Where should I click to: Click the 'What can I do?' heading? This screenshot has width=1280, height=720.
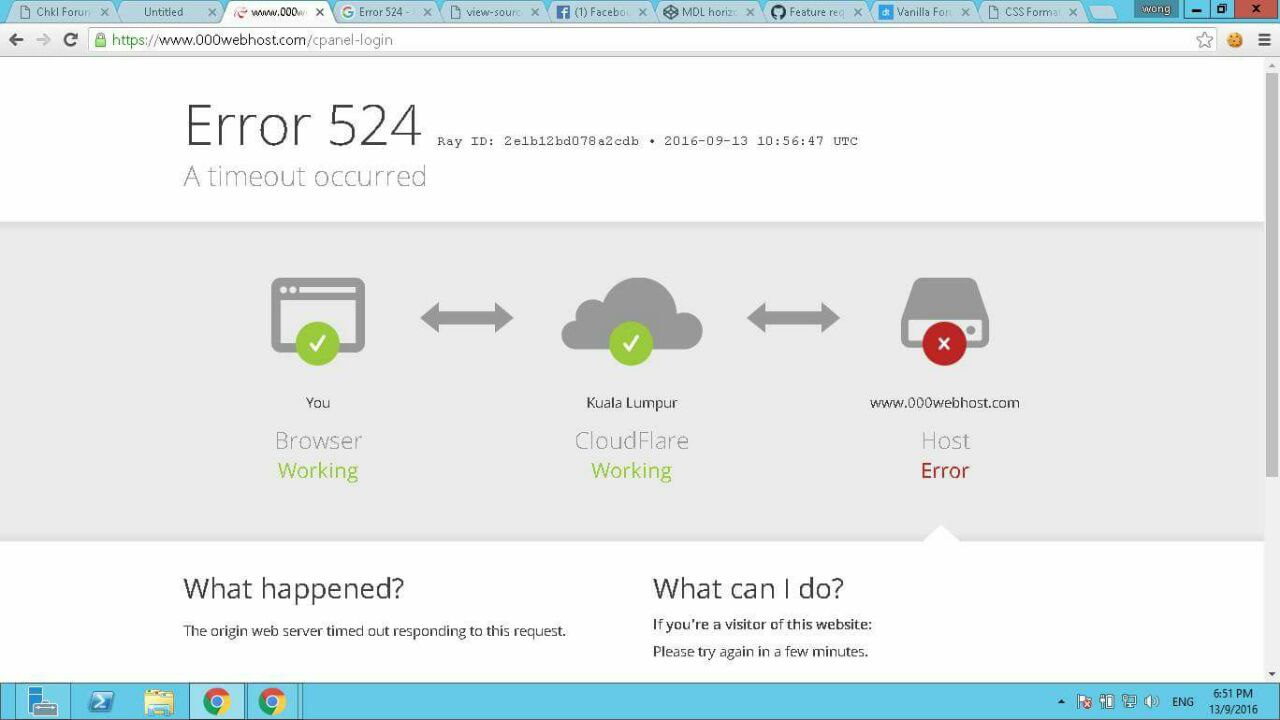pyautogui.click(x=748, y=588)
